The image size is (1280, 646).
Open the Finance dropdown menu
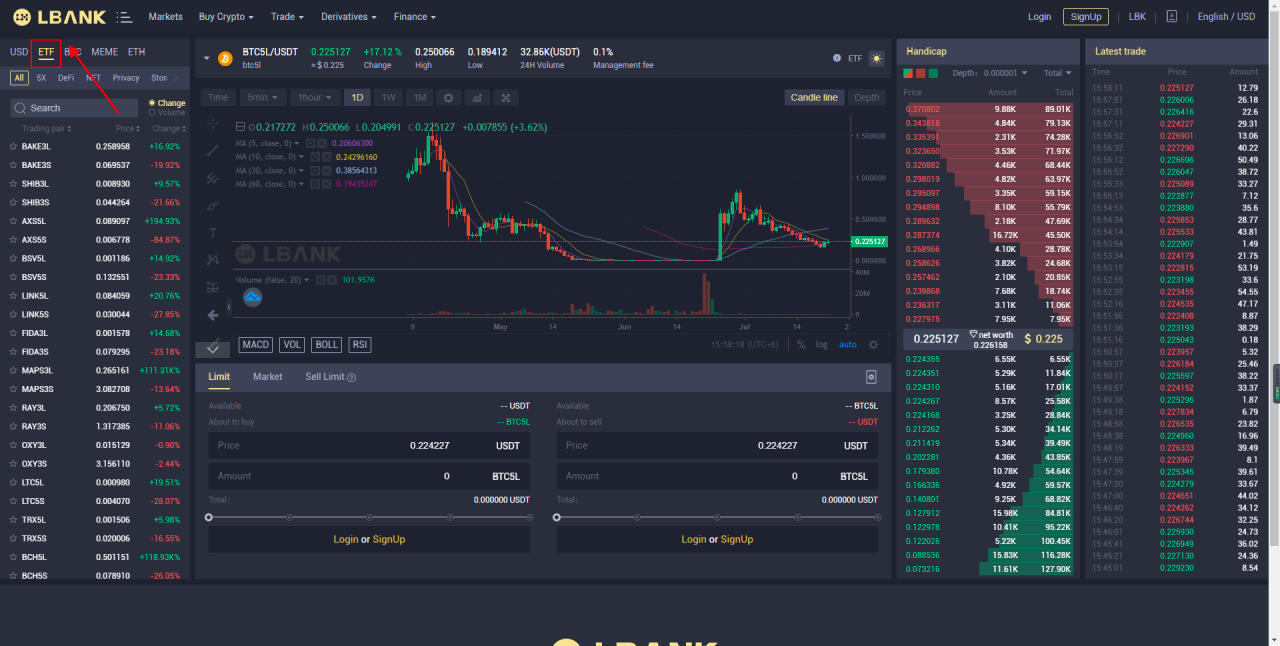coord(414,17)
